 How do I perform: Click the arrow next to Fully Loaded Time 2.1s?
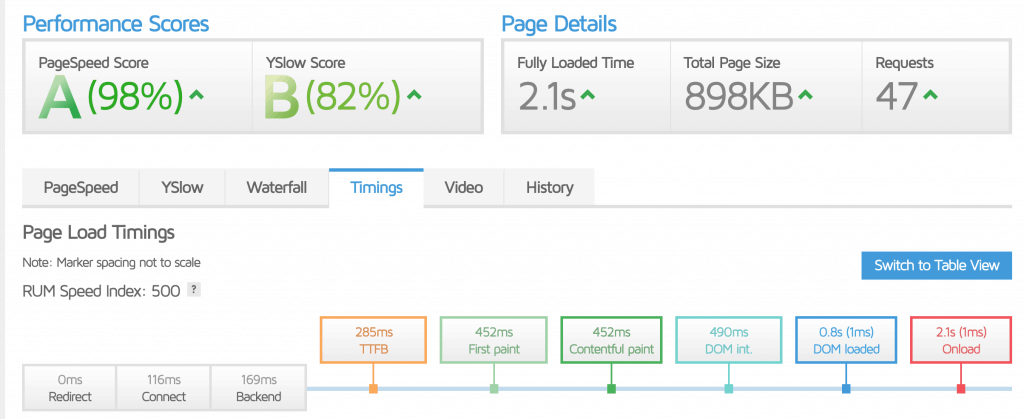coord(588,96)
